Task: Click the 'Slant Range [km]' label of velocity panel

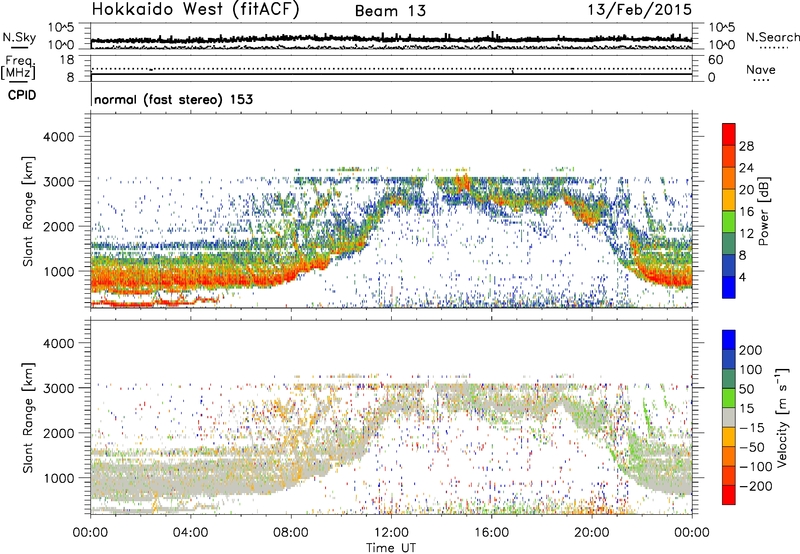Action: tap(28, 418)
